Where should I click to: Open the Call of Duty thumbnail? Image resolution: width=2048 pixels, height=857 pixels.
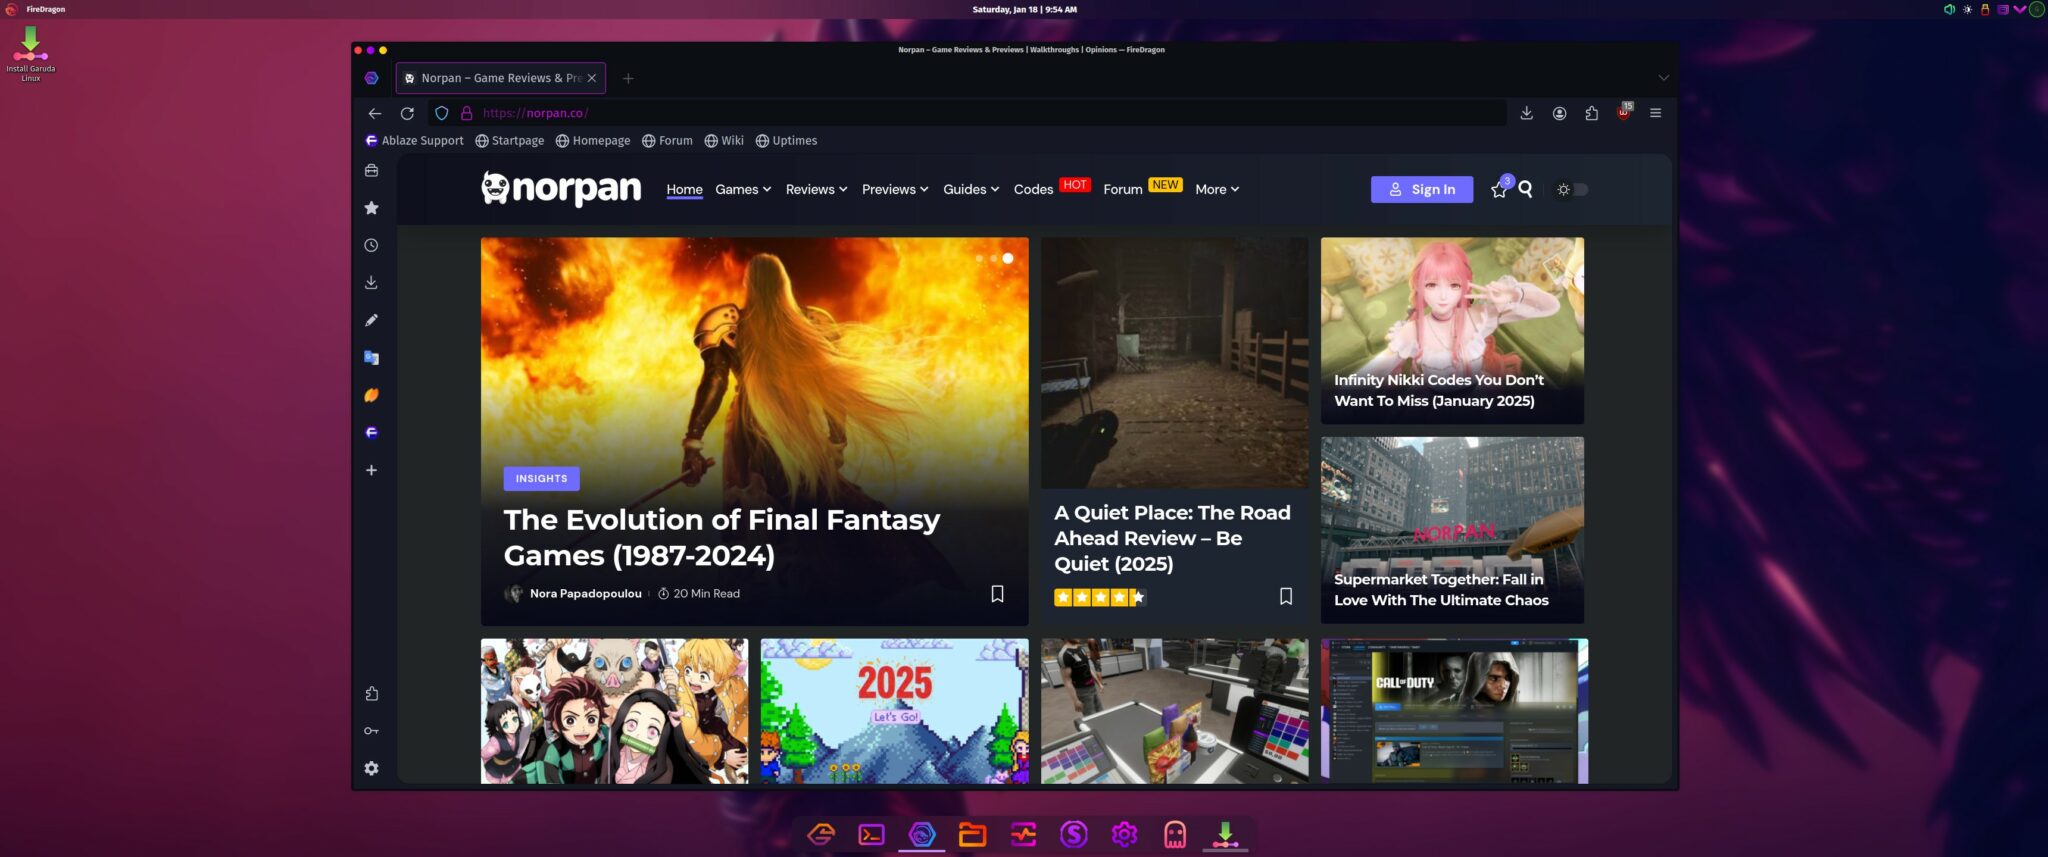1454,711
